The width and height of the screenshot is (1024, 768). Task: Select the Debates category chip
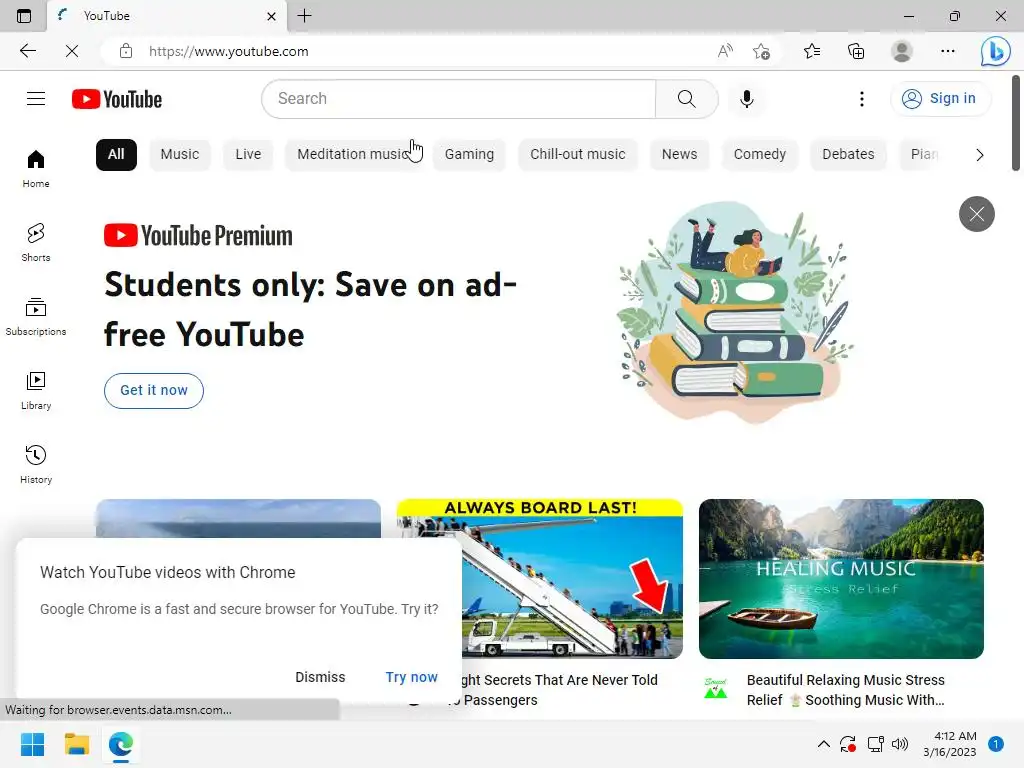pyautogui.click(x=848, y=154)
